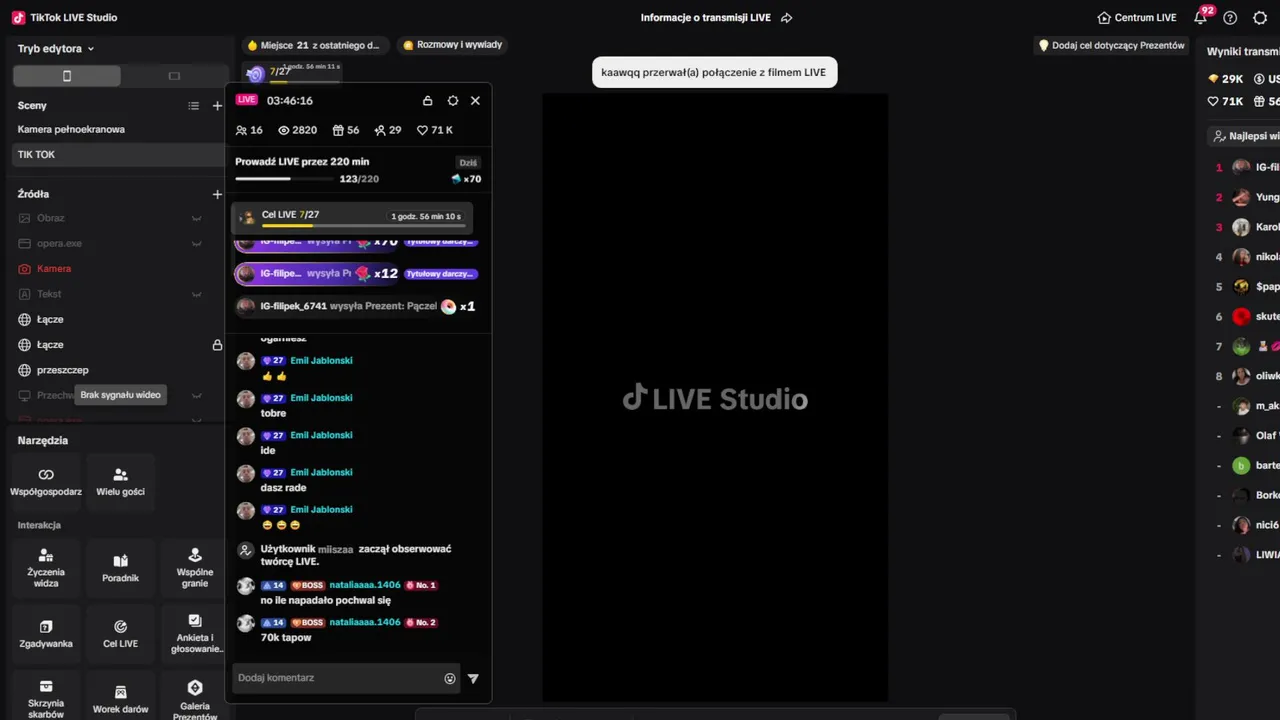Open Galeria Prezentów tool
Image resolution: width=1280 pixels, height=720 pixels.
click(x=195, y=698)
